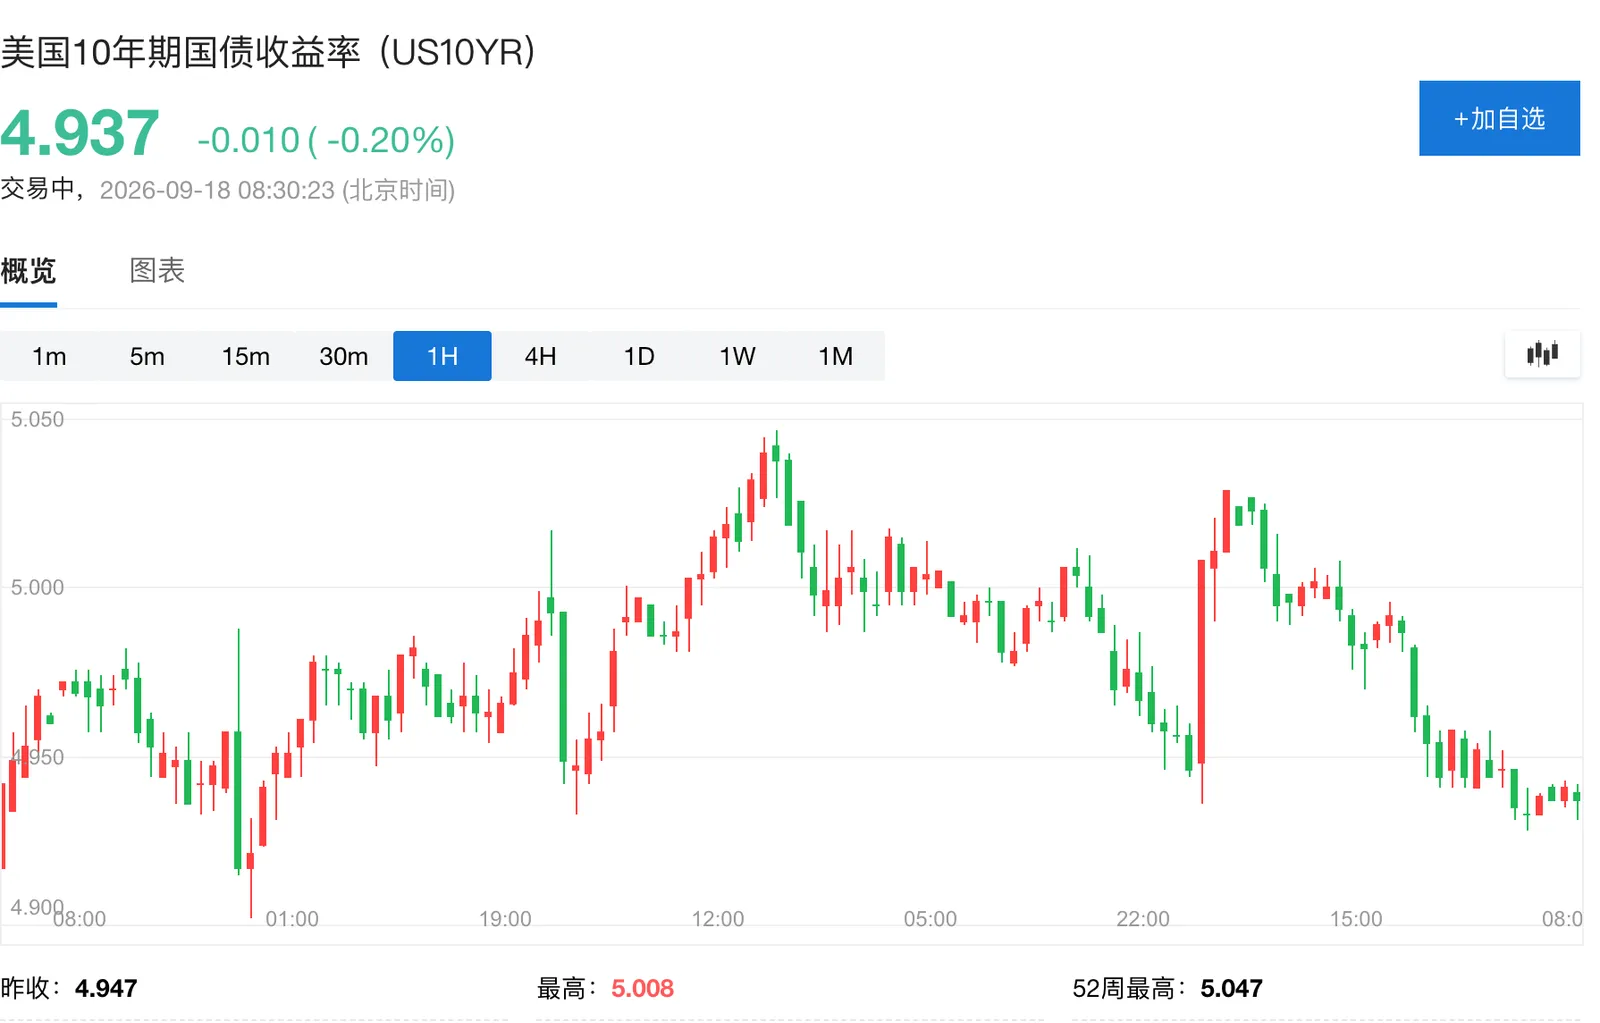Image resolution: width=1600 pixels, height=1023 pixels.
Task: Click the 最高 value 5.008
Action: coord(642,989)
